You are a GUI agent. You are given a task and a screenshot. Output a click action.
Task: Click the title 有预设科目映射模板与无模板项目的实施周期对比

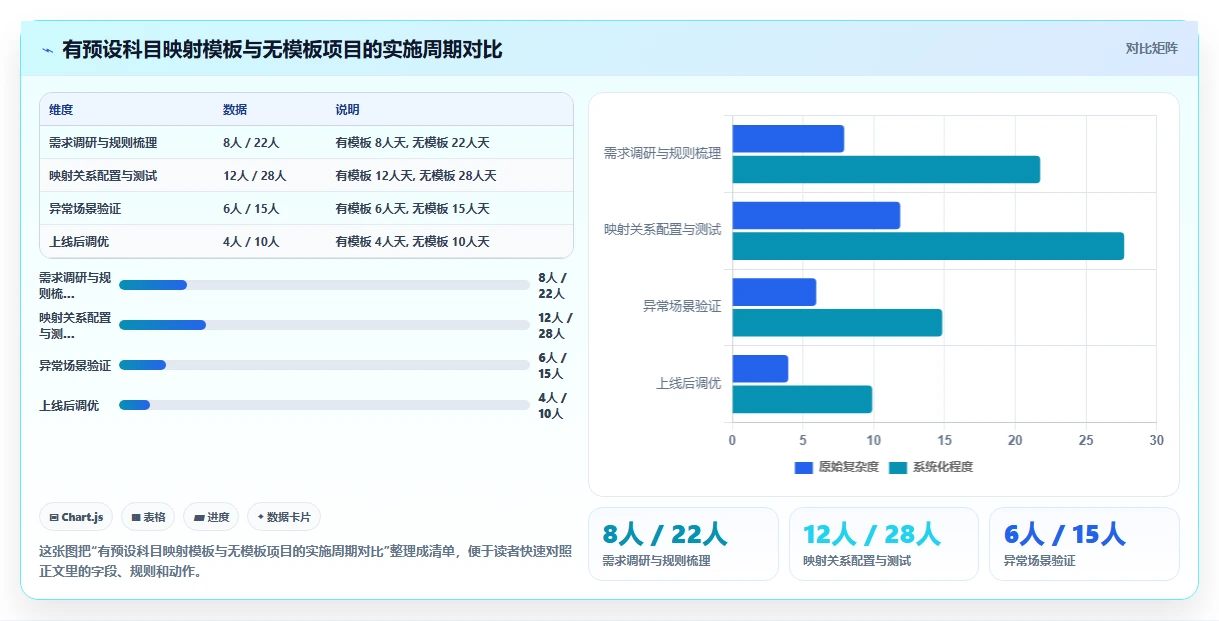click(282, 49)
